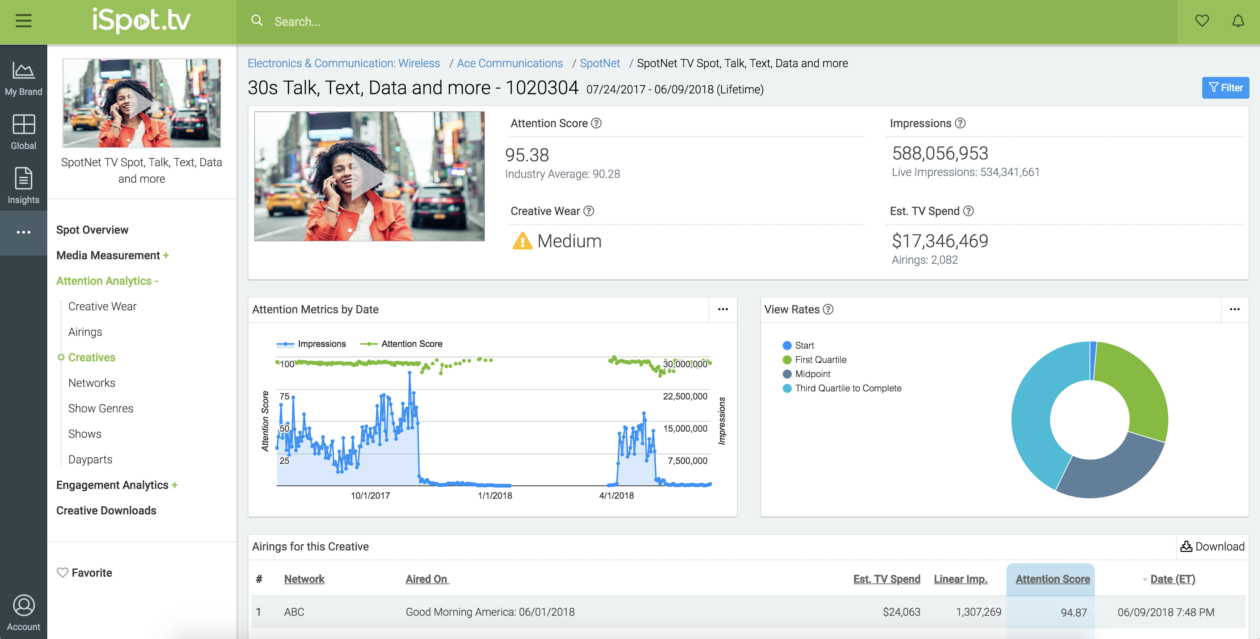Collapse the Attention Analytics section
This screenshot has height=639, width=1260.
point(107,281)
